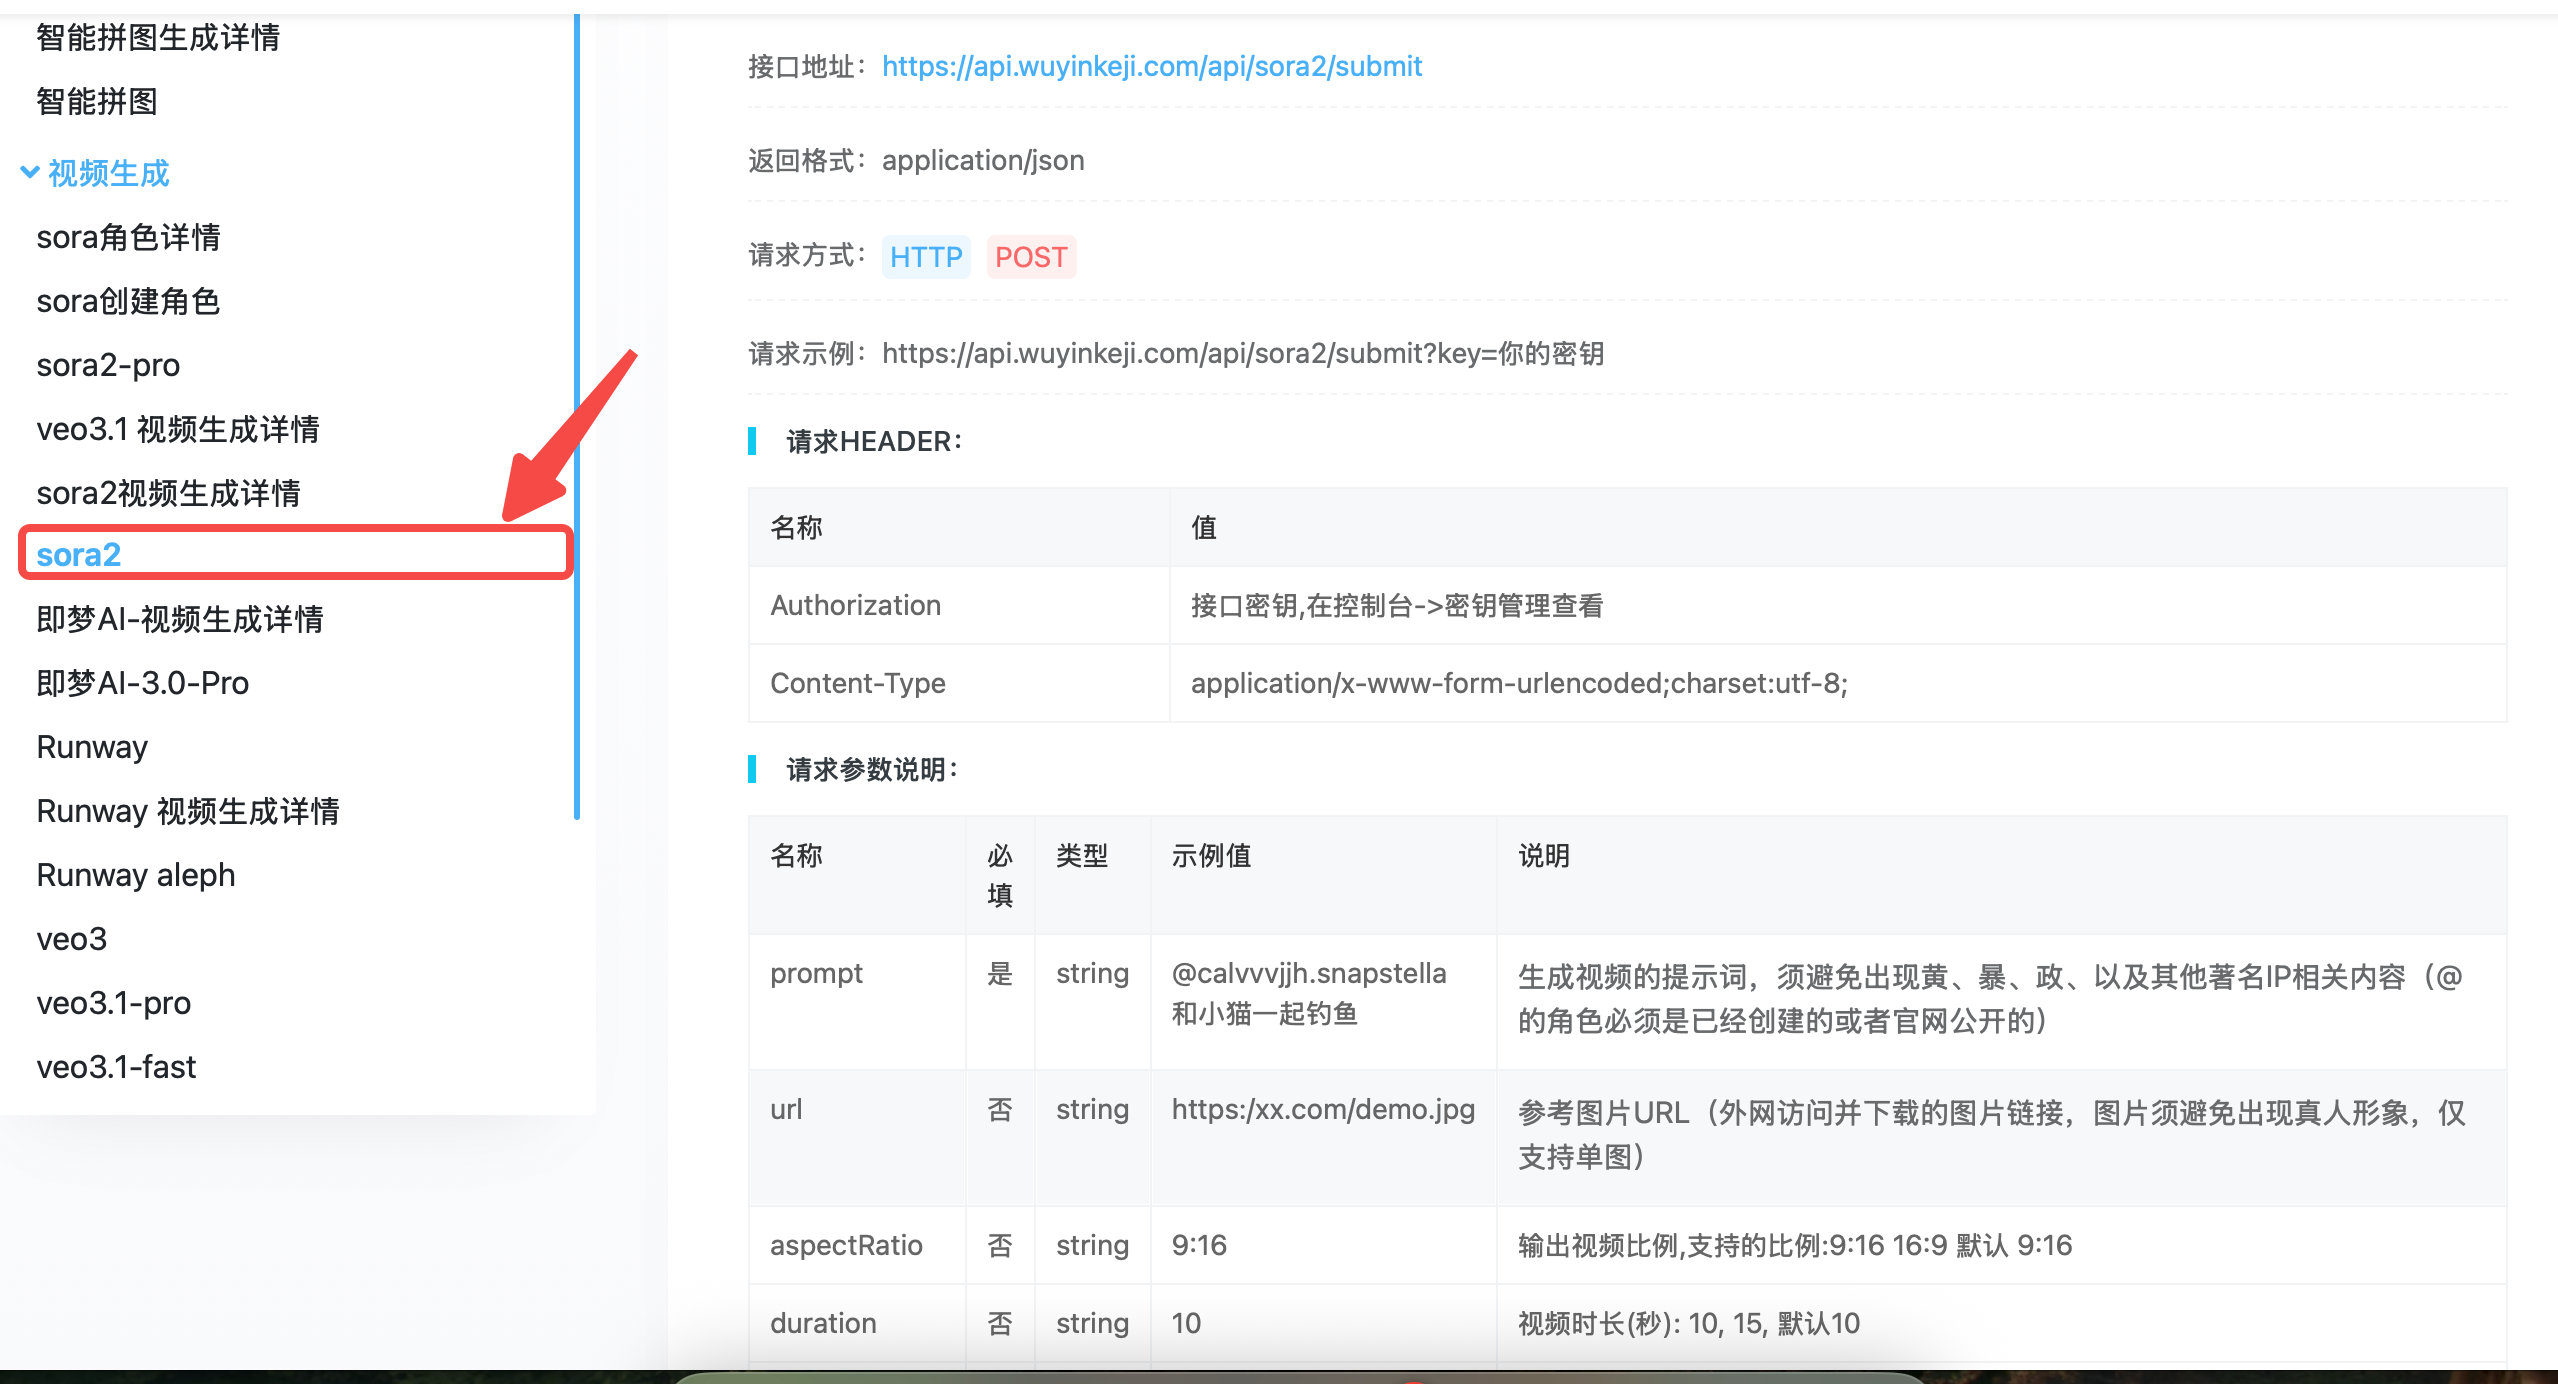The height and width of the screenshot is (1384, 2558).
Task: Open the sora2-pro documentation page
Action: tap(107, 365)
